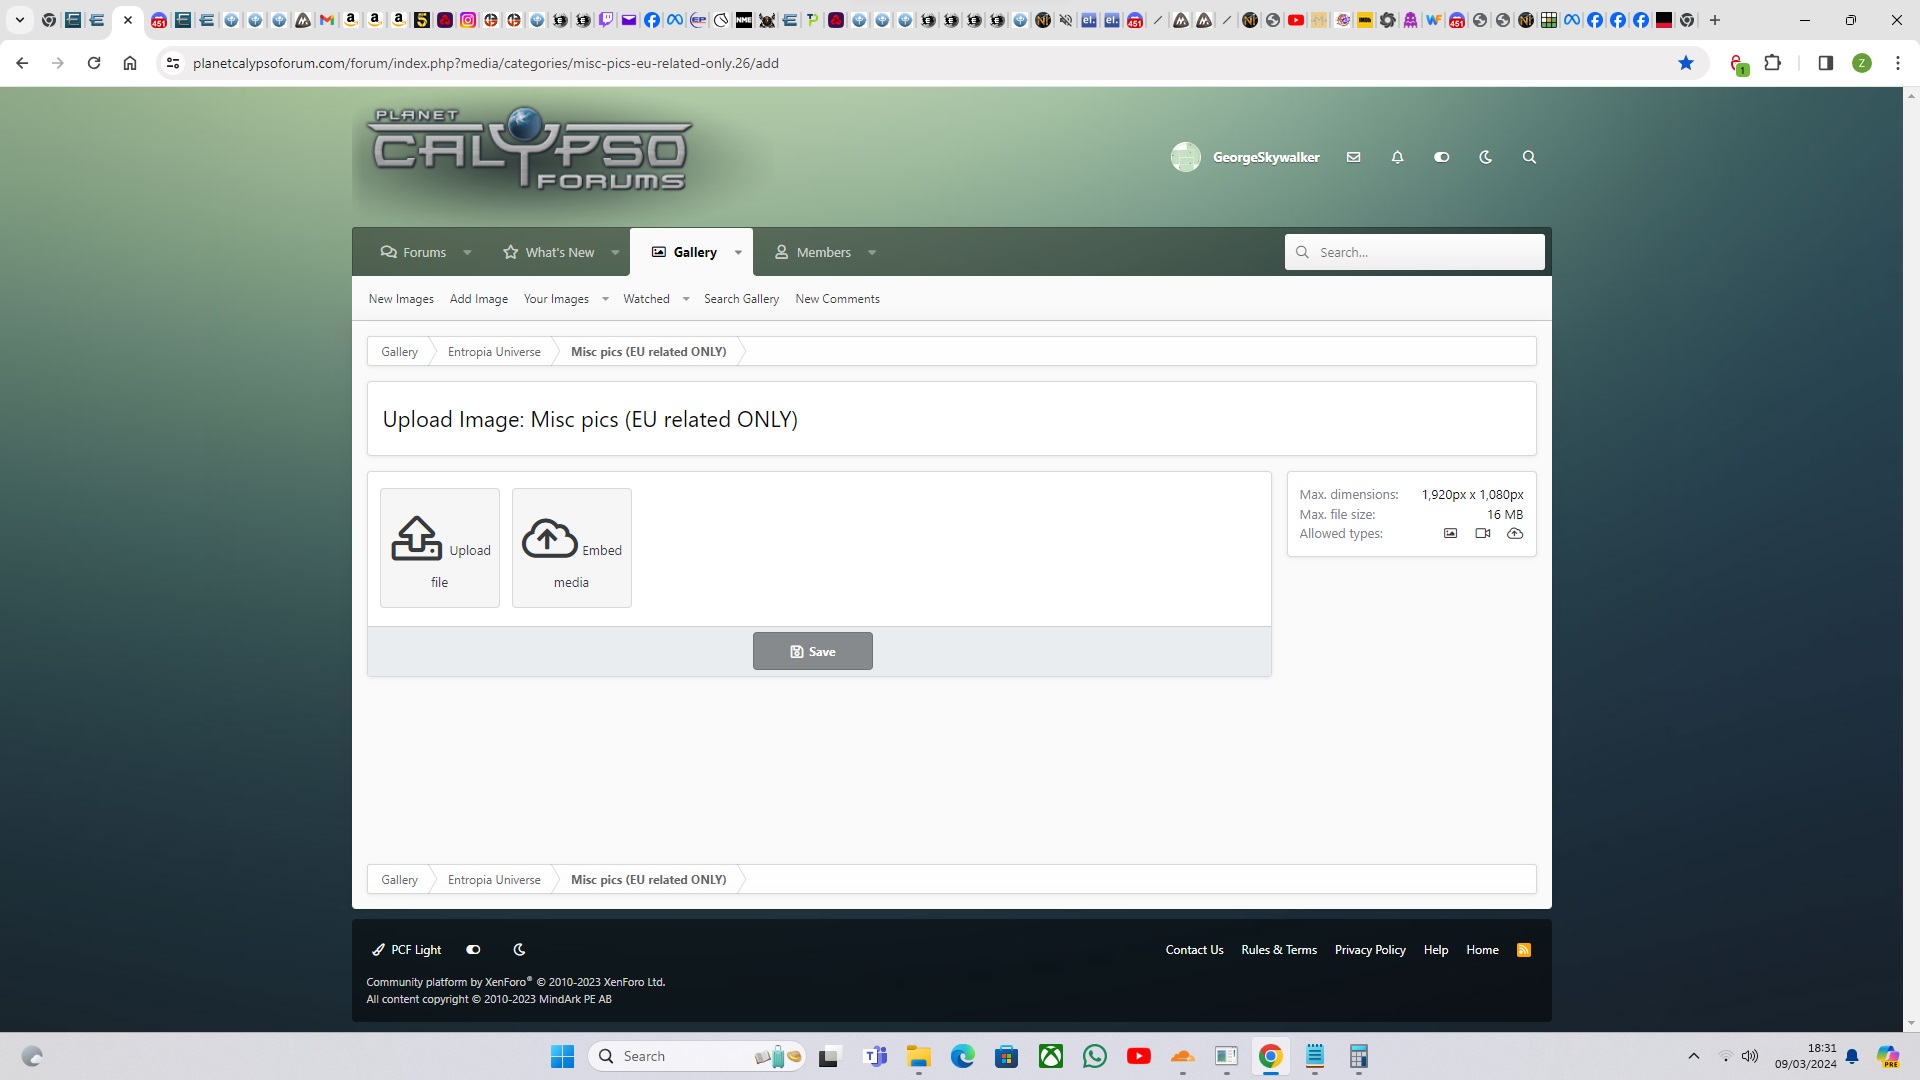Open the alerts bell icon in header

[1398, 157]
